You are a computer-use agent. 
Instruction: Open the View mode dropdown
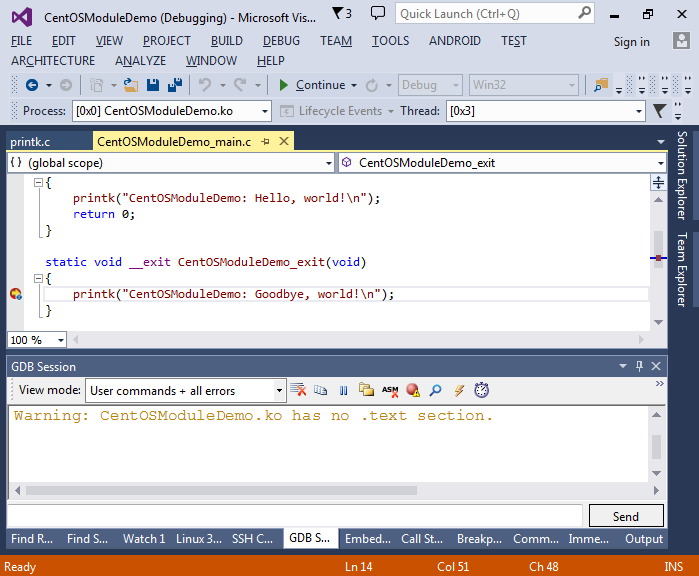(185, 391)
